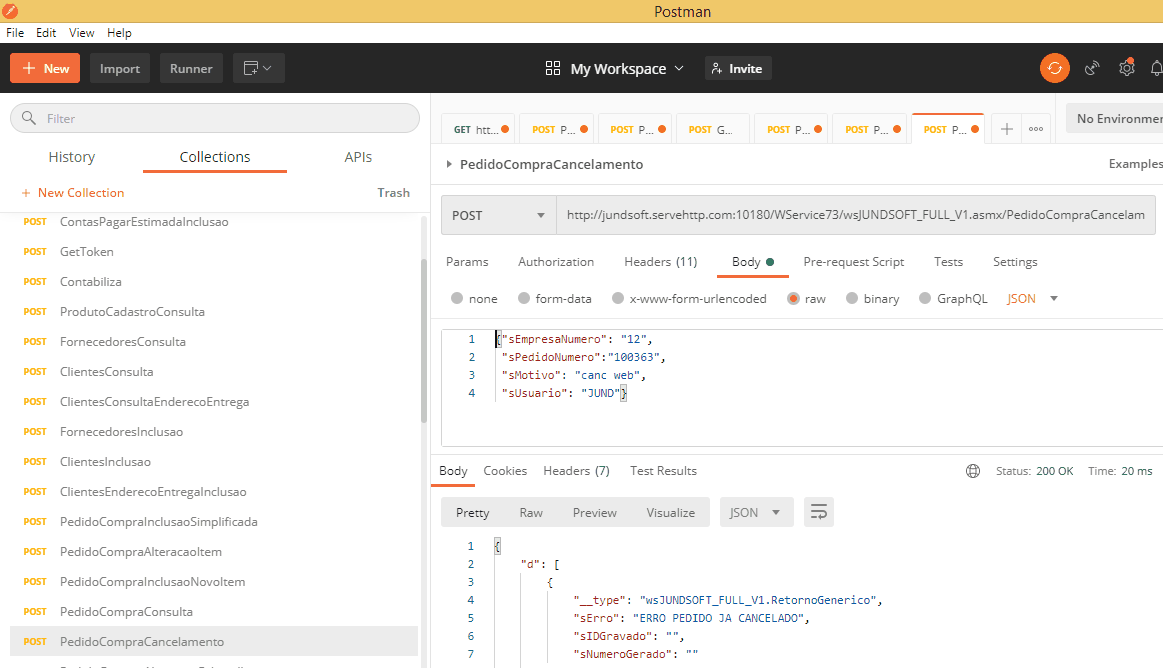This screenshot has width=1163, height=668.
Task: Click the Import button
Action: point(120,68)
